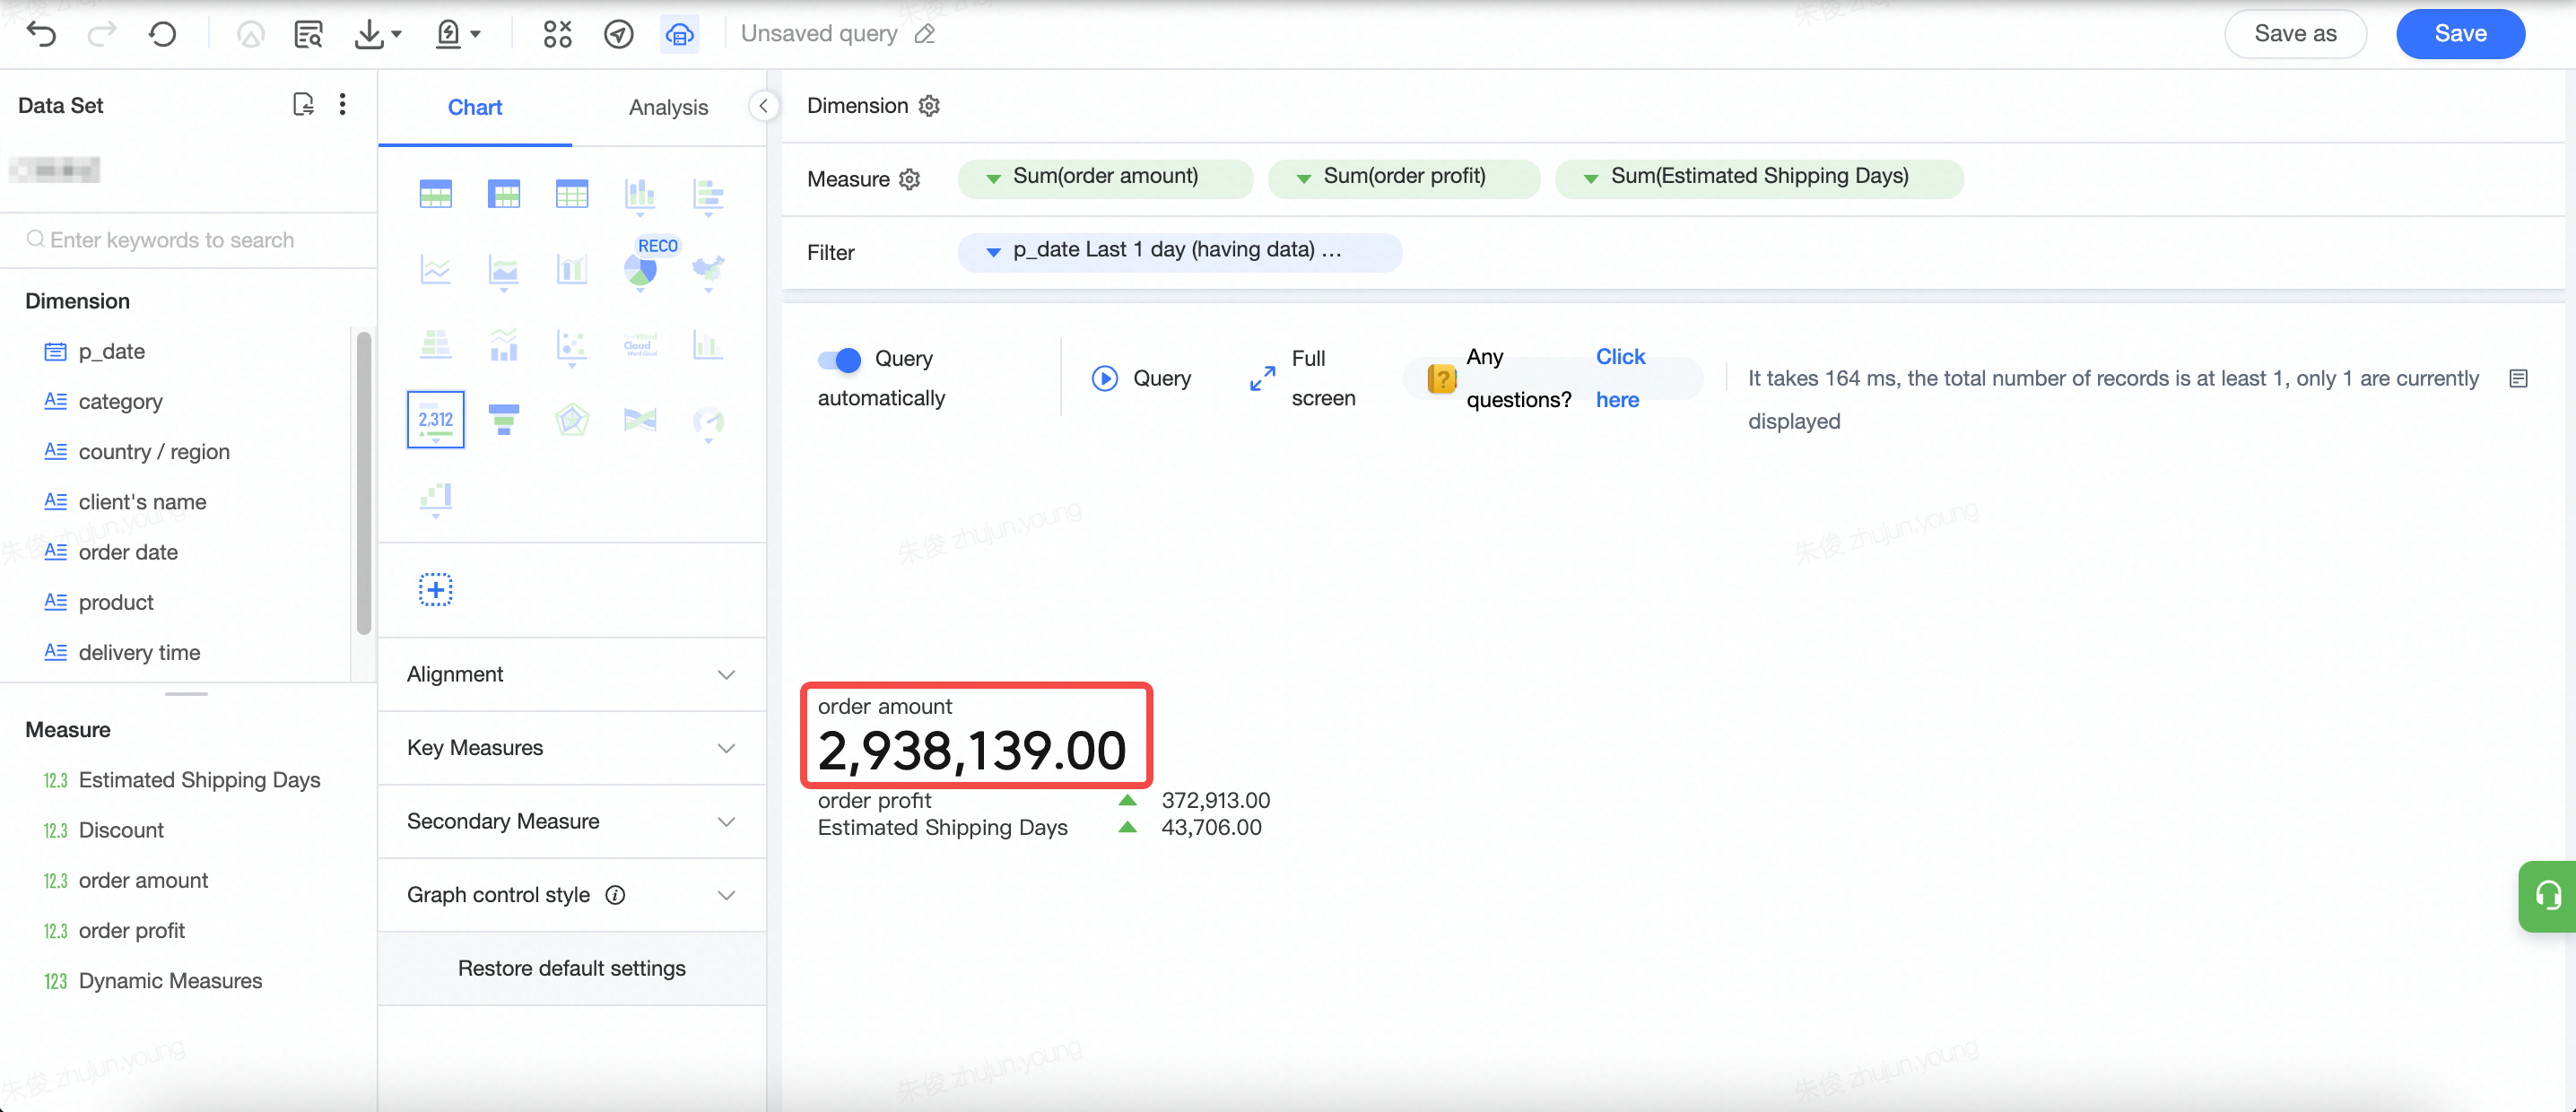Viewport: 2576px width, 1112px height.
Task: Click the refresh circular arrow icon
Action: (162, 34)
